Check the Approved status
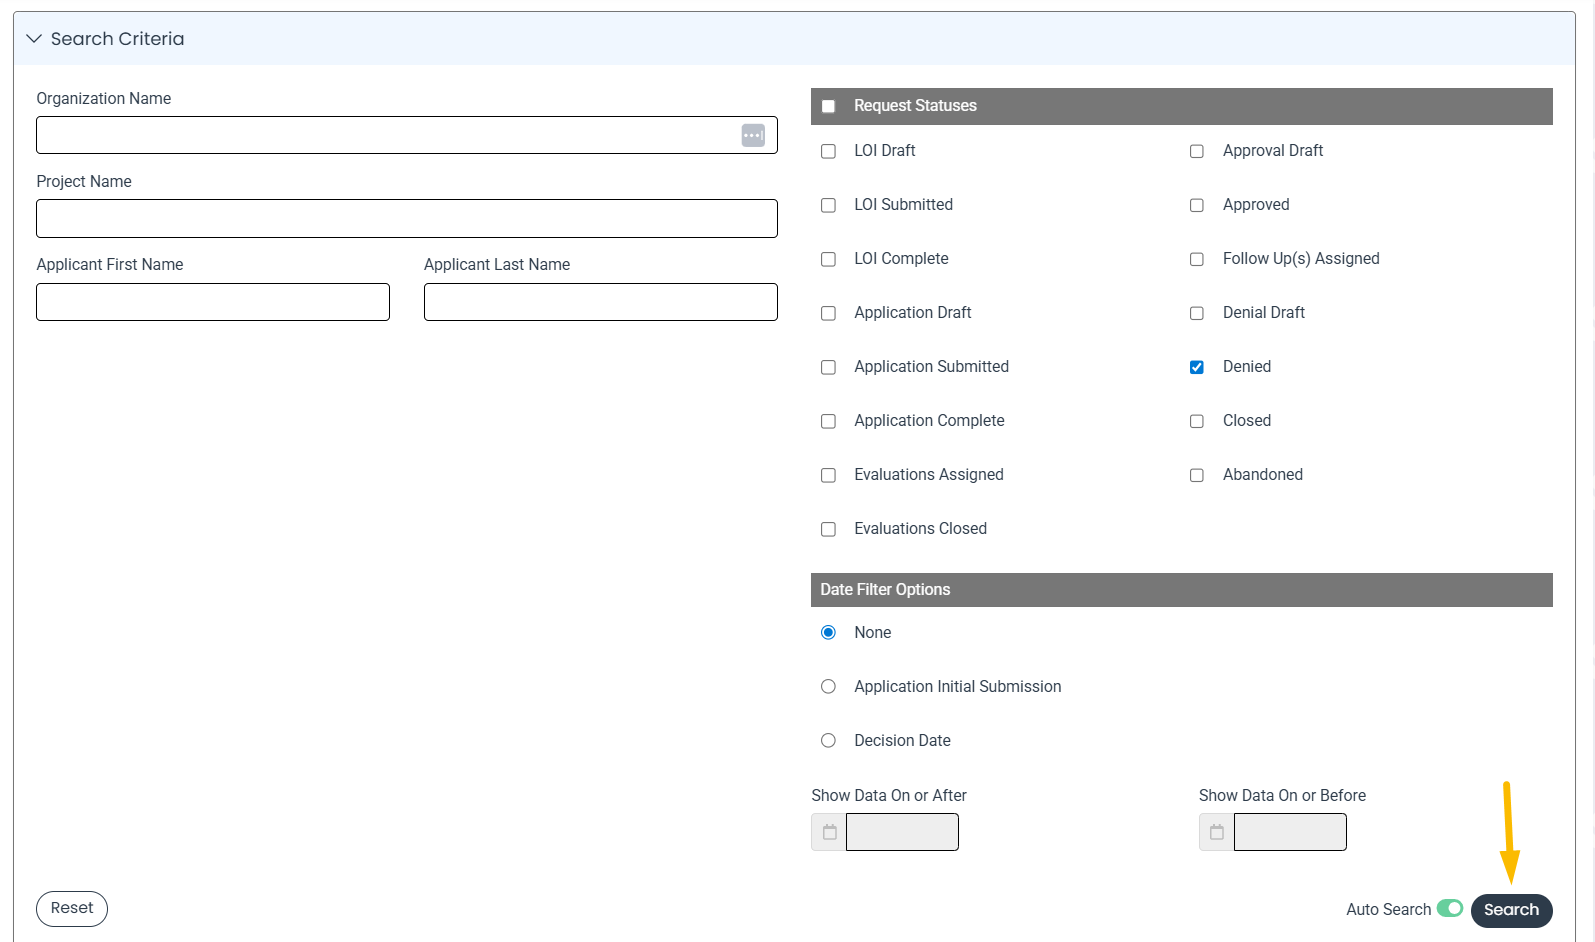 (x=1196, y=205)
